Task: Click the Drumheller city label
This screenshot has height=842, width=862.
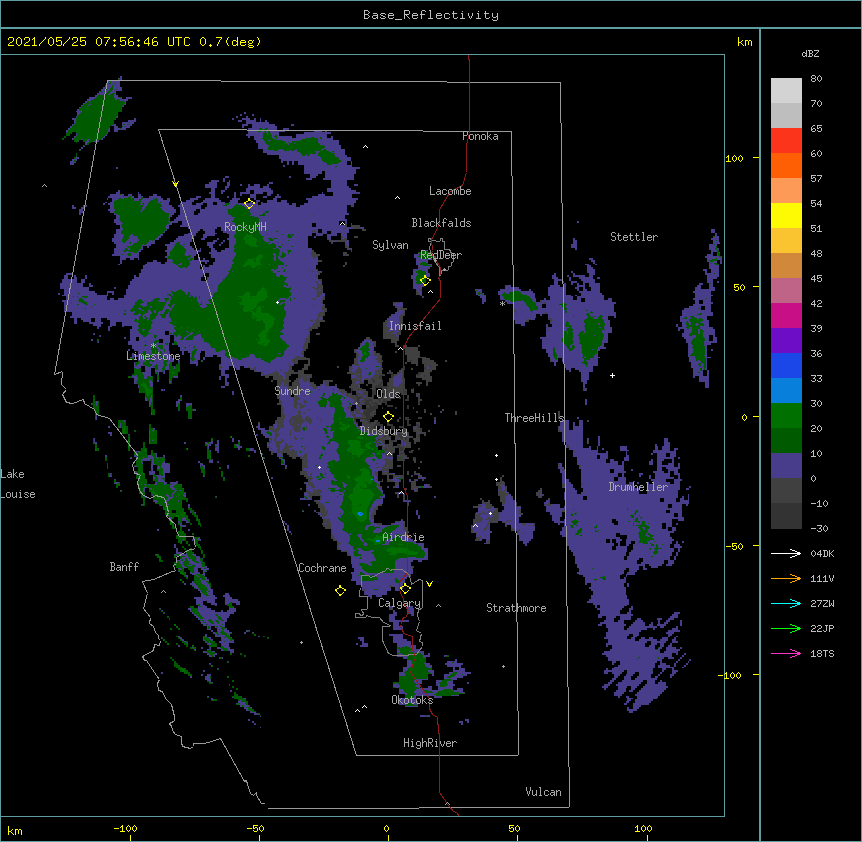Action: (x=638, y=487)
